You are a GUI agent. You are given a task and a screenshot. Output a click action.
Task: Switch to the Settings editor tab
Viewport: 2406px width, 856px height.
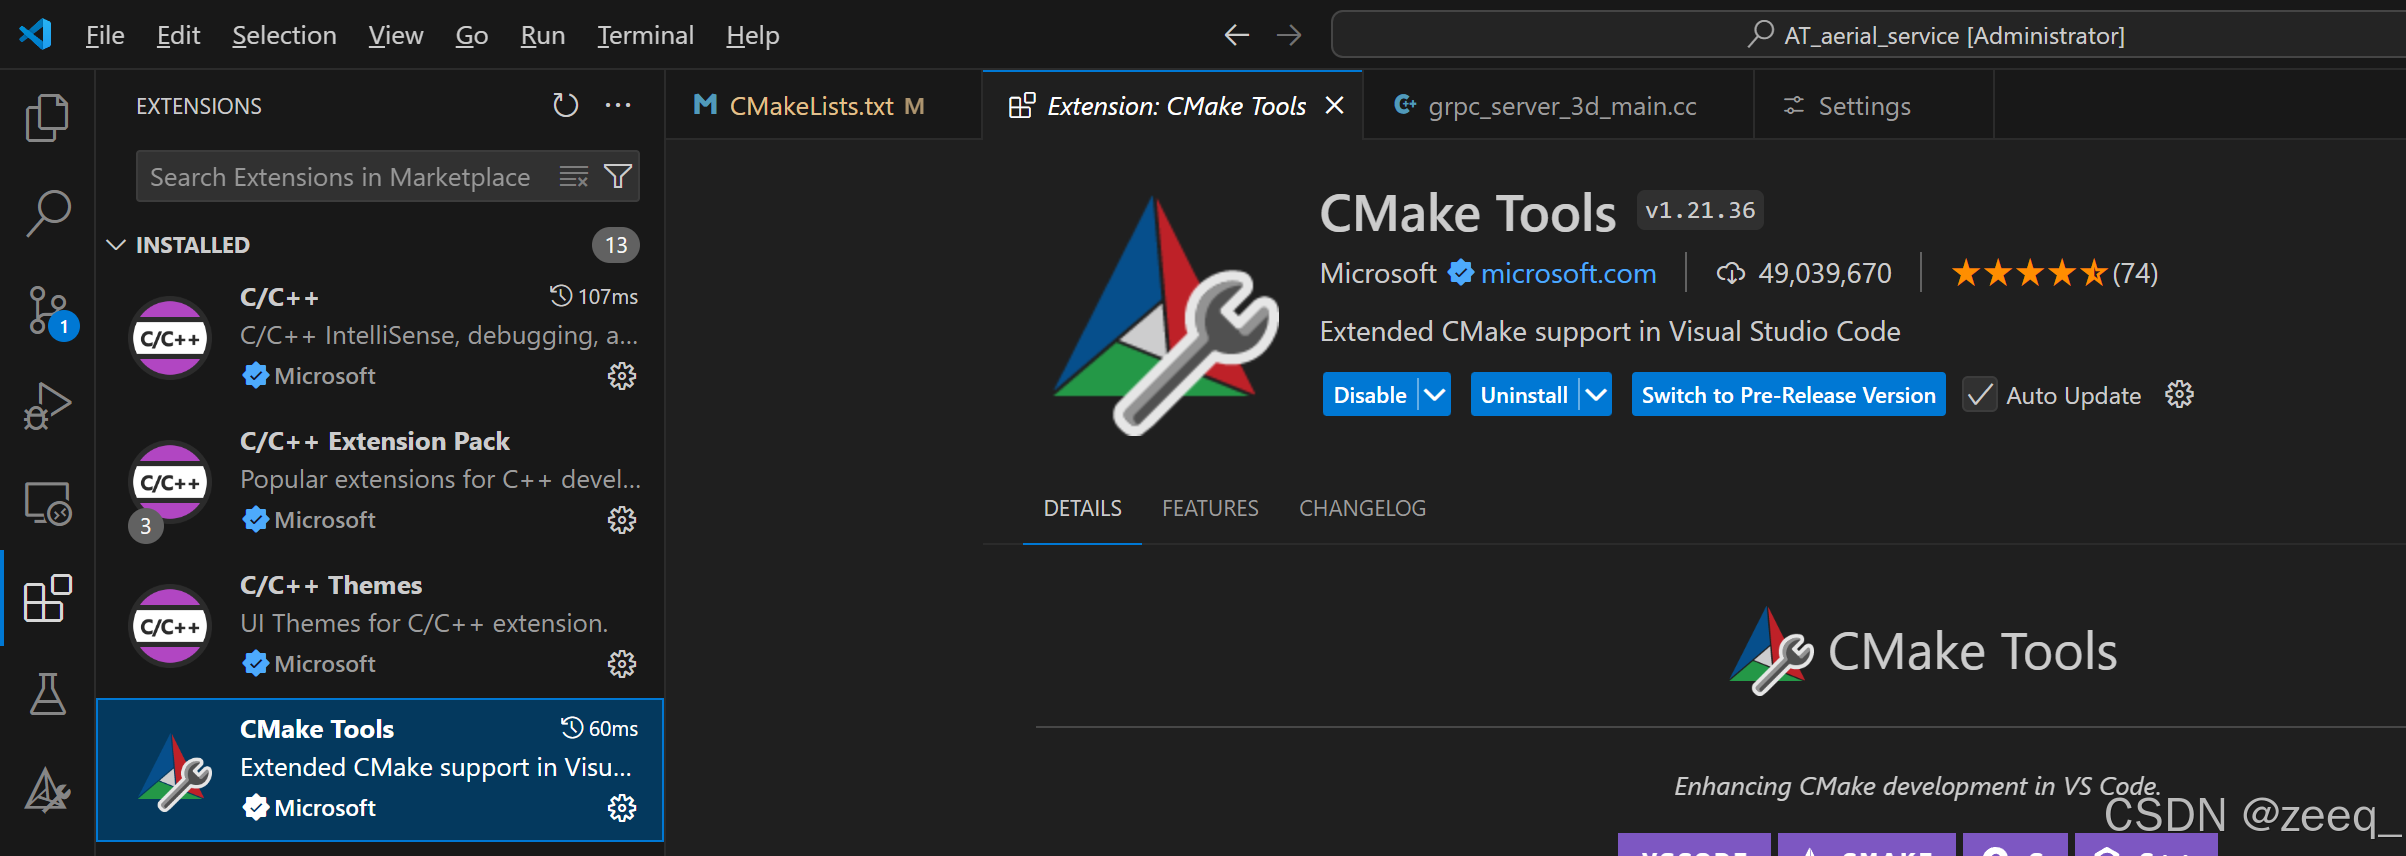1874,105
